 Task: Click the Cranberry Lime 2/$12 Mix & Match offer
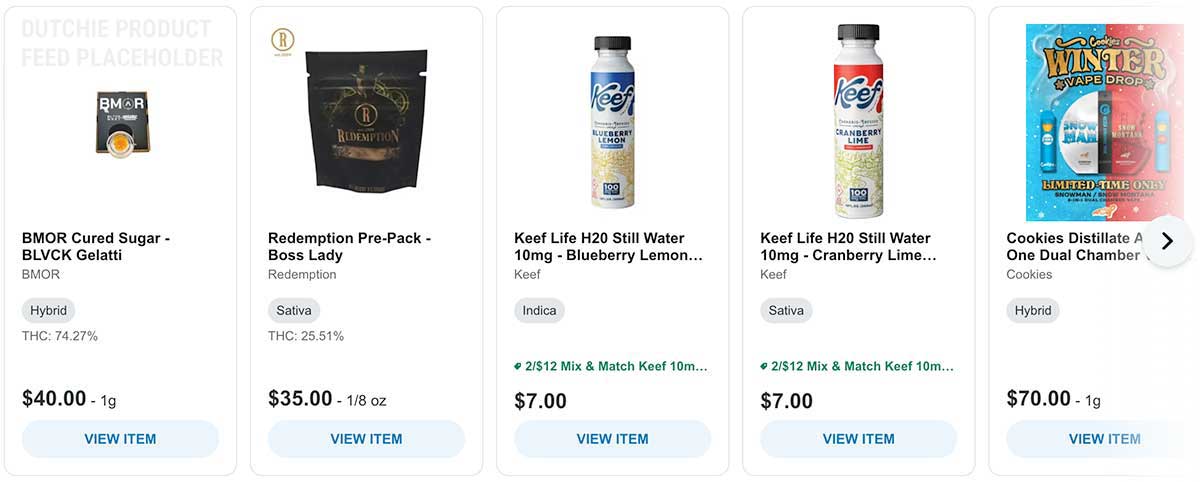[x=857, y=367]
